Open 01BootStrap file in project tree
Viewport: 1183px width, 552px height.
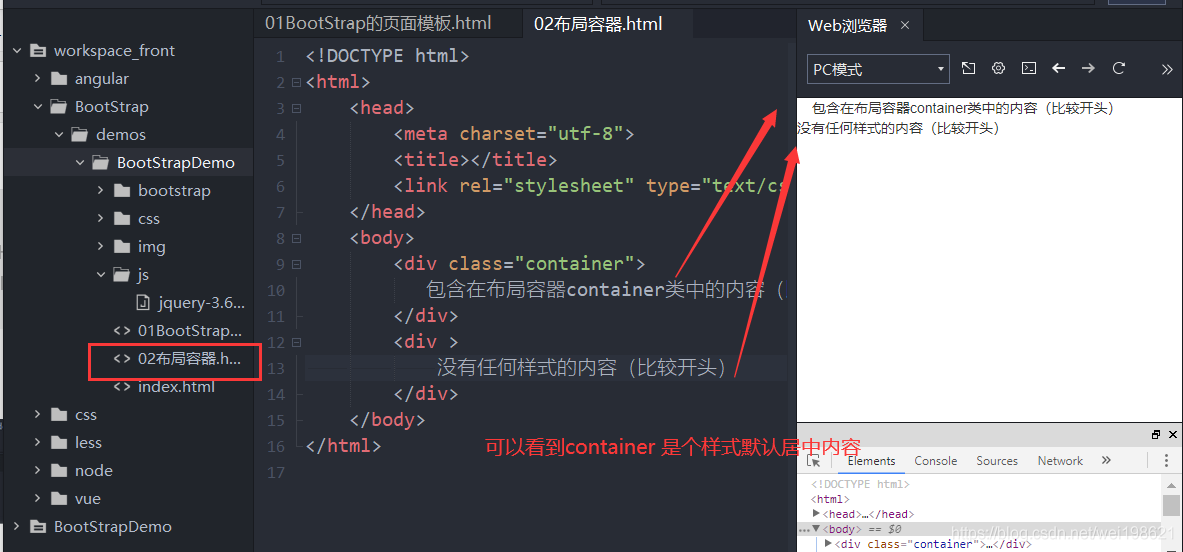[189, 330]
